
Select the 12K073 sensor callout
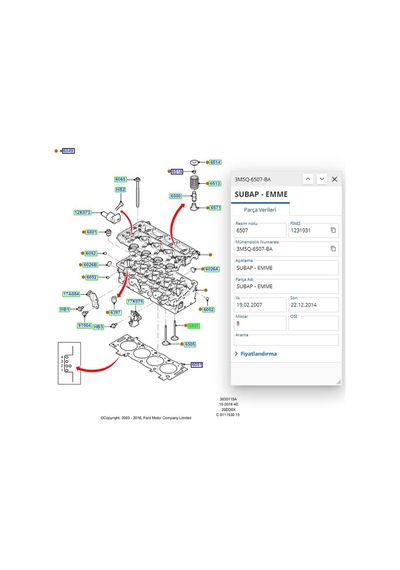click(x=83, y=212)
